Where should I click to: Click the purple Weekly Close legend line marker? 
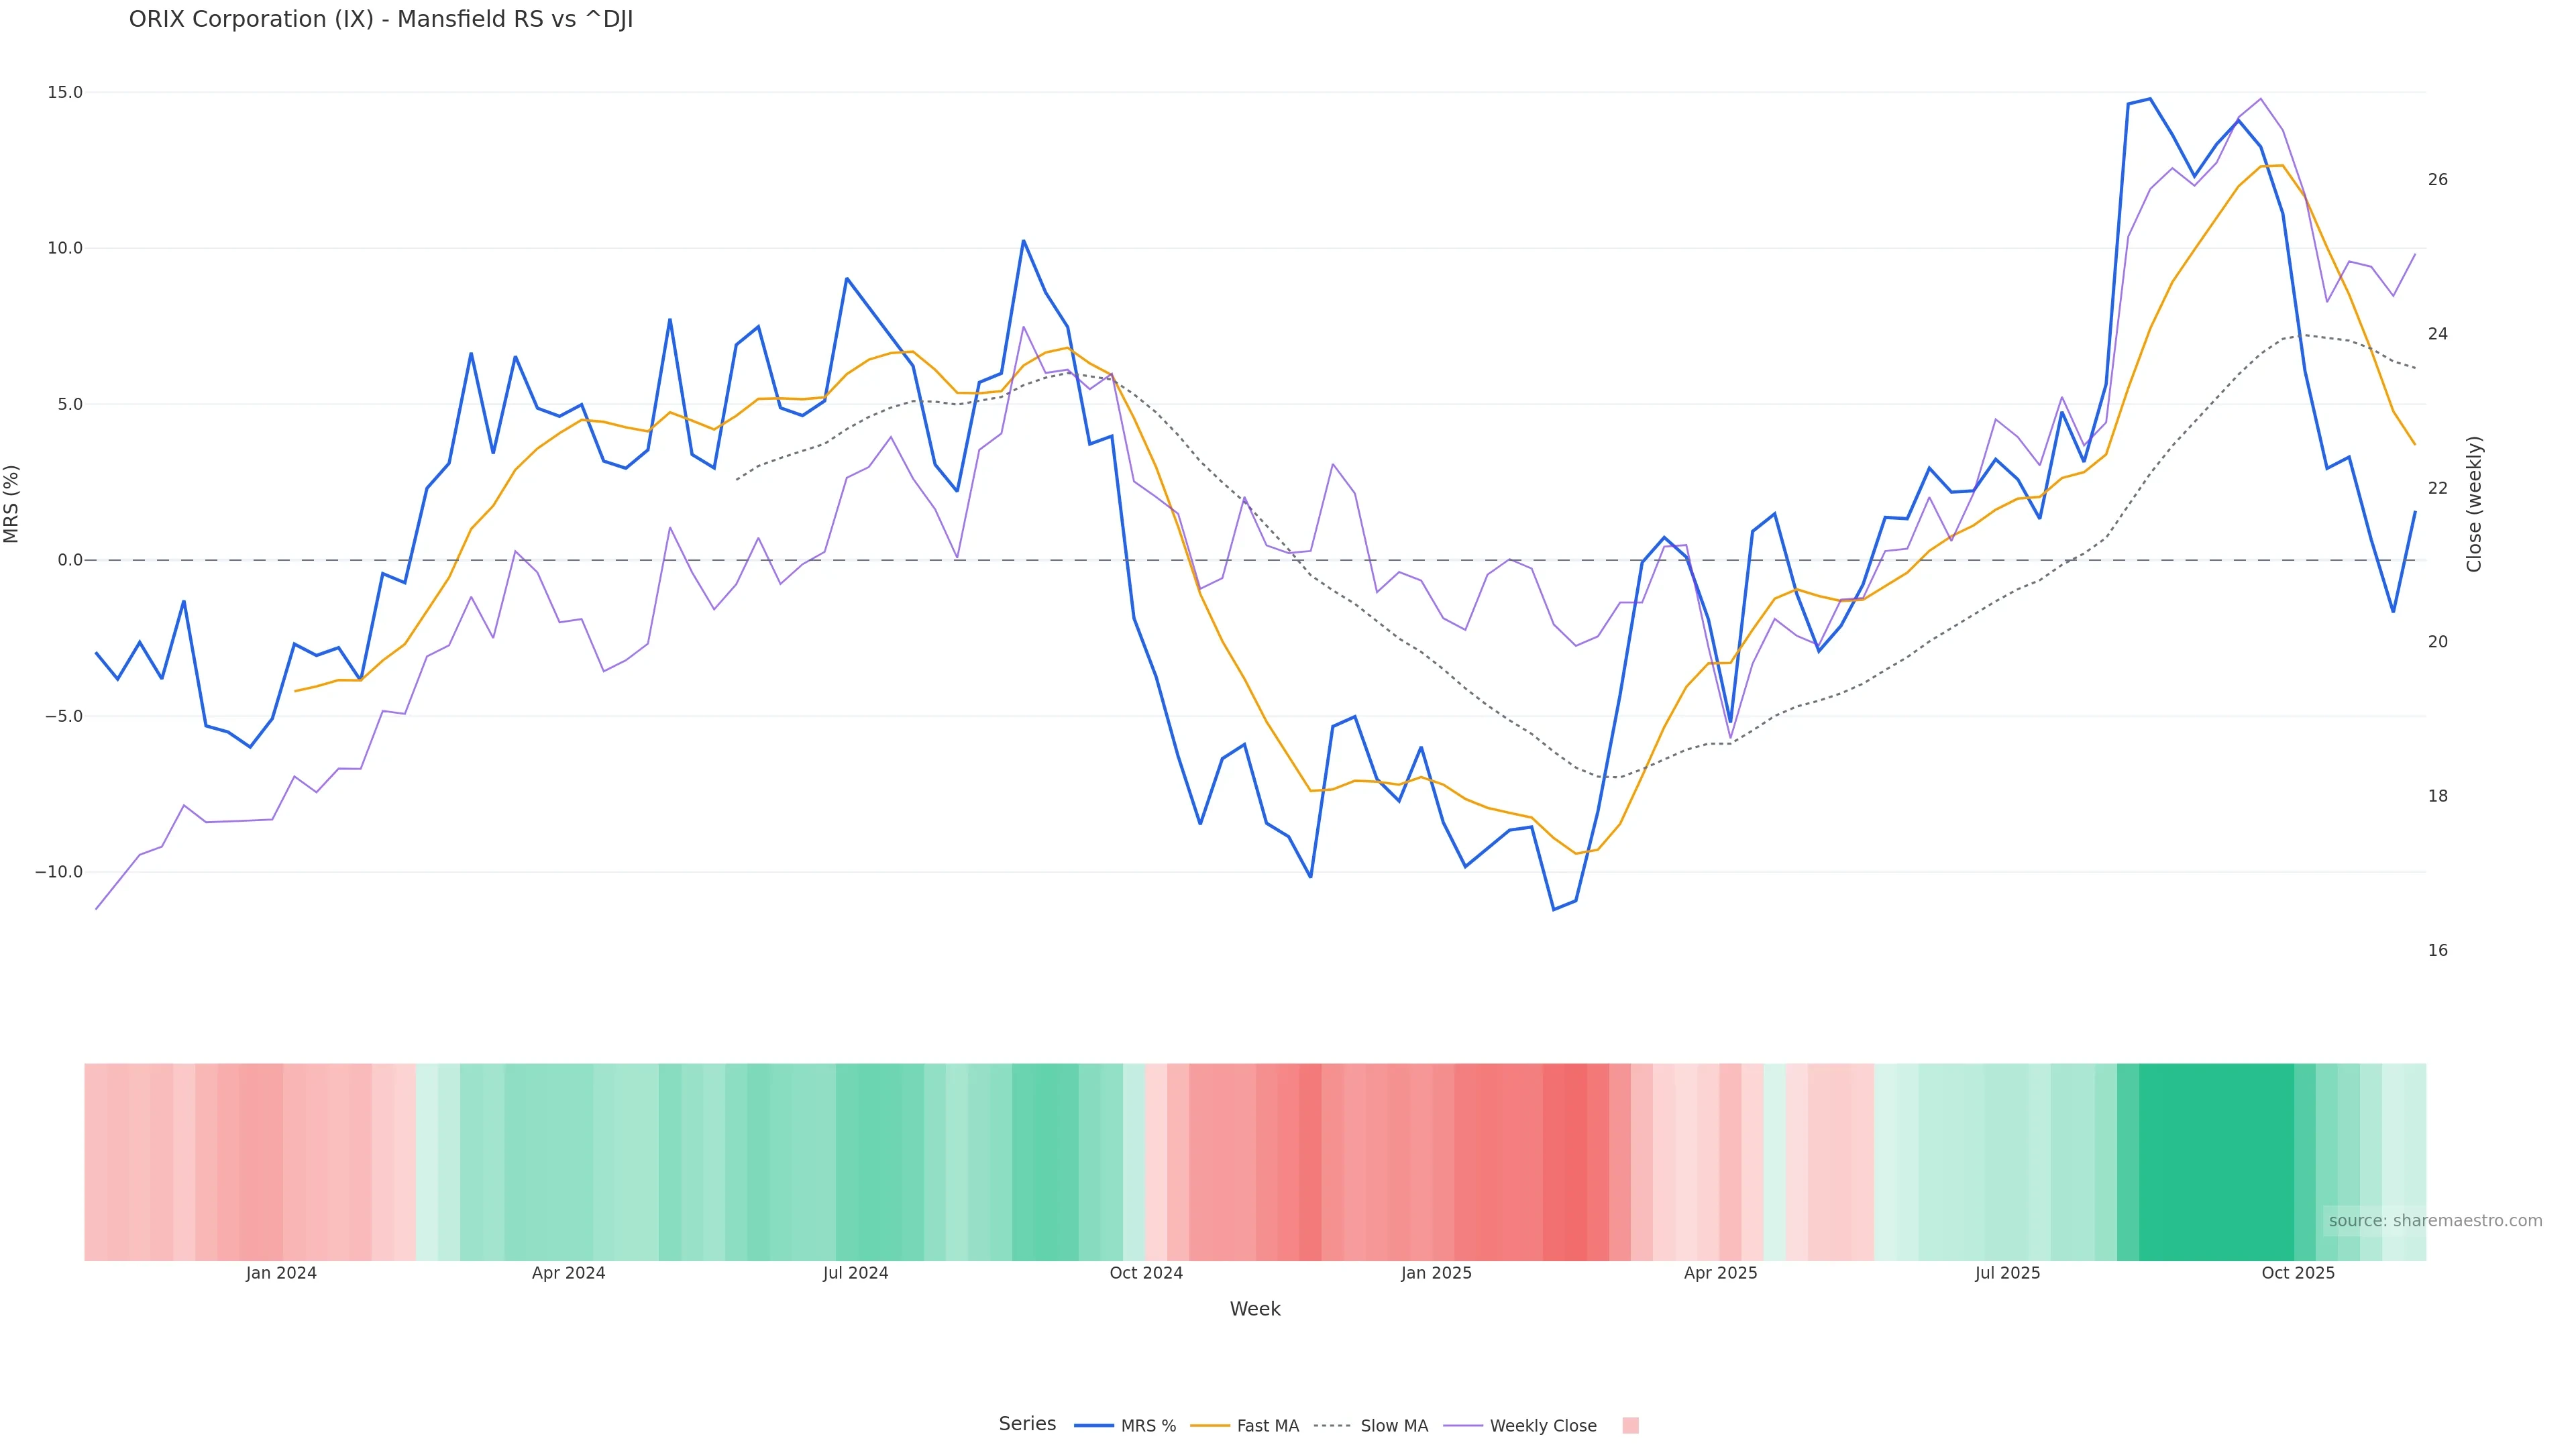click(x=1463, y=1426)
